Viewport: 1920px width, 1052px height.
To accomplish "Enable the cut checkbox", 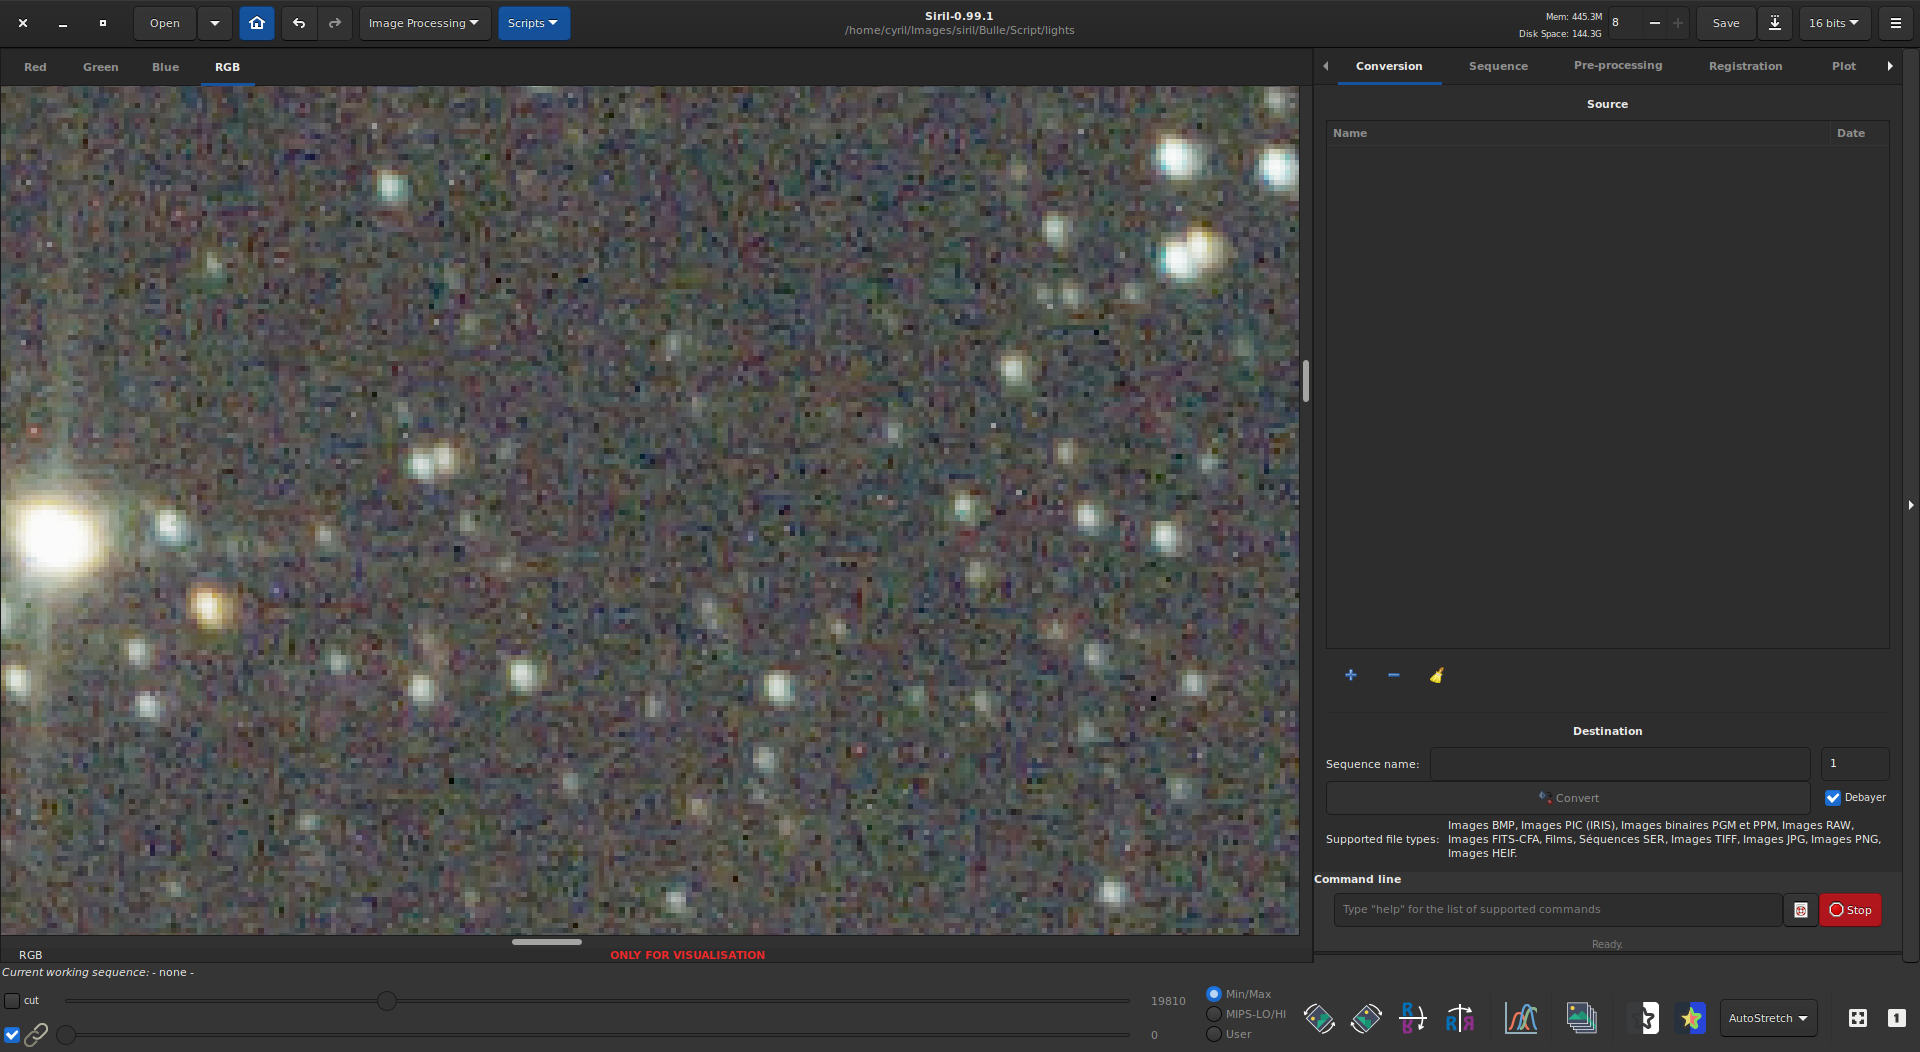I will [12, 1000].
